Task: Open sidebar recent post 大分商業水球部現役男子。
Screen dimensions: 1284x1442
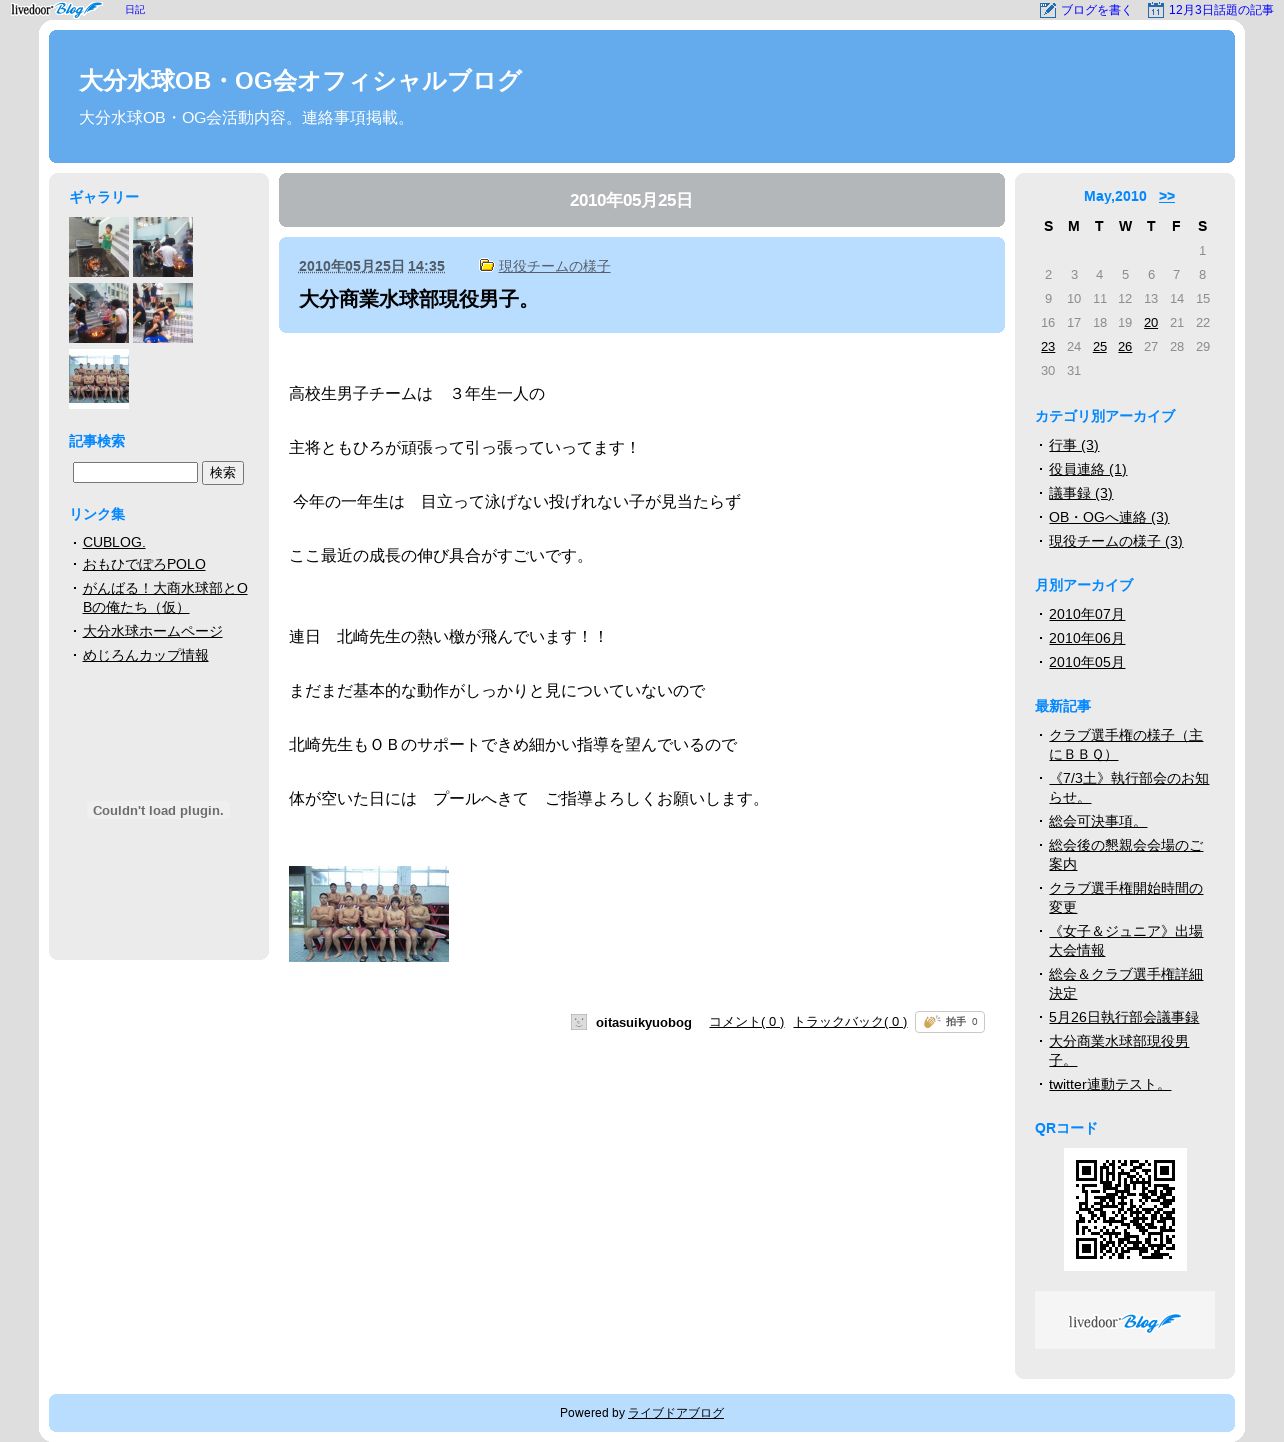Action: point(1119,1050)
